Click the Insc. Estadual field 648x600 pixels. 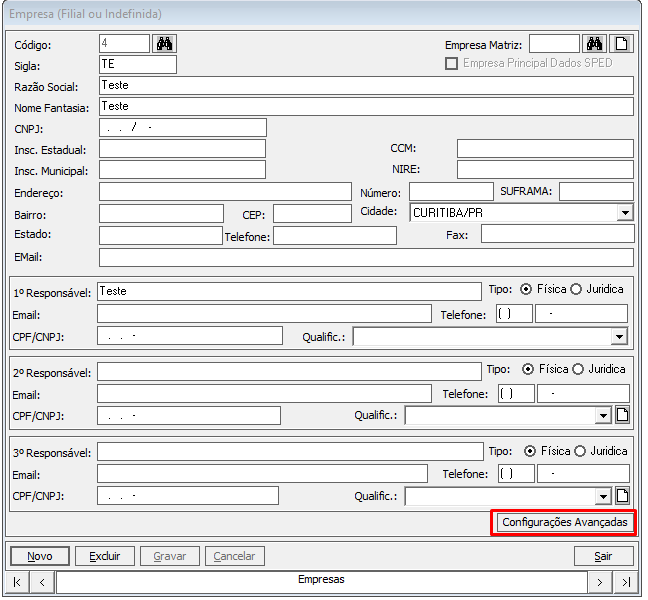click(182, 149)
